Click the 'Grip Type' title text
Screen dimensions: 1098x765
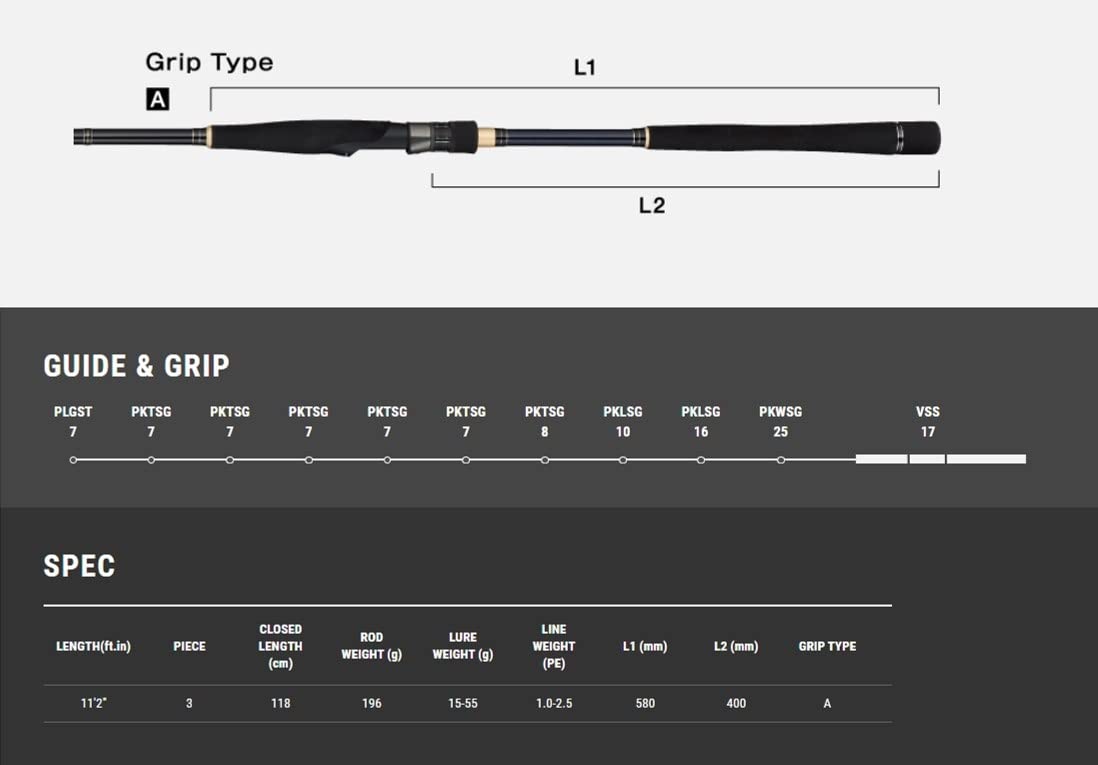(209, 62)
